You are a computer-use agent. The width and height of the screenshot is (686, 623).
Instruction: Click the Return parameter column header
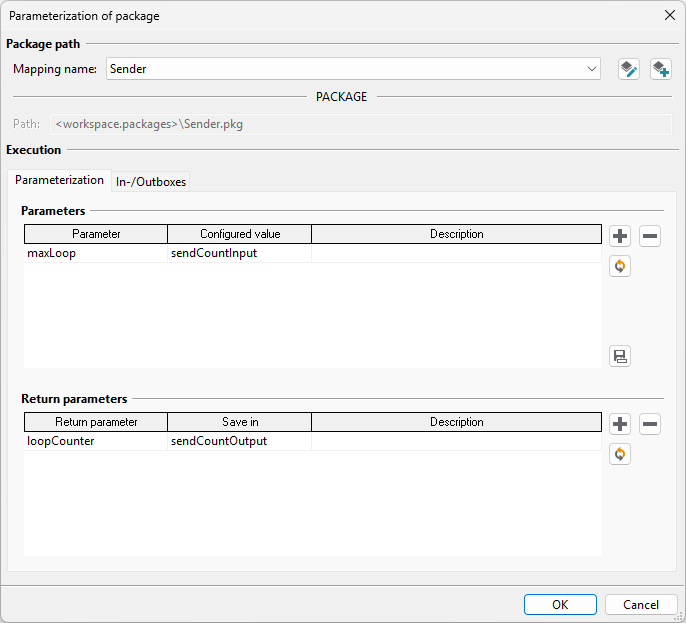[96, 422]
